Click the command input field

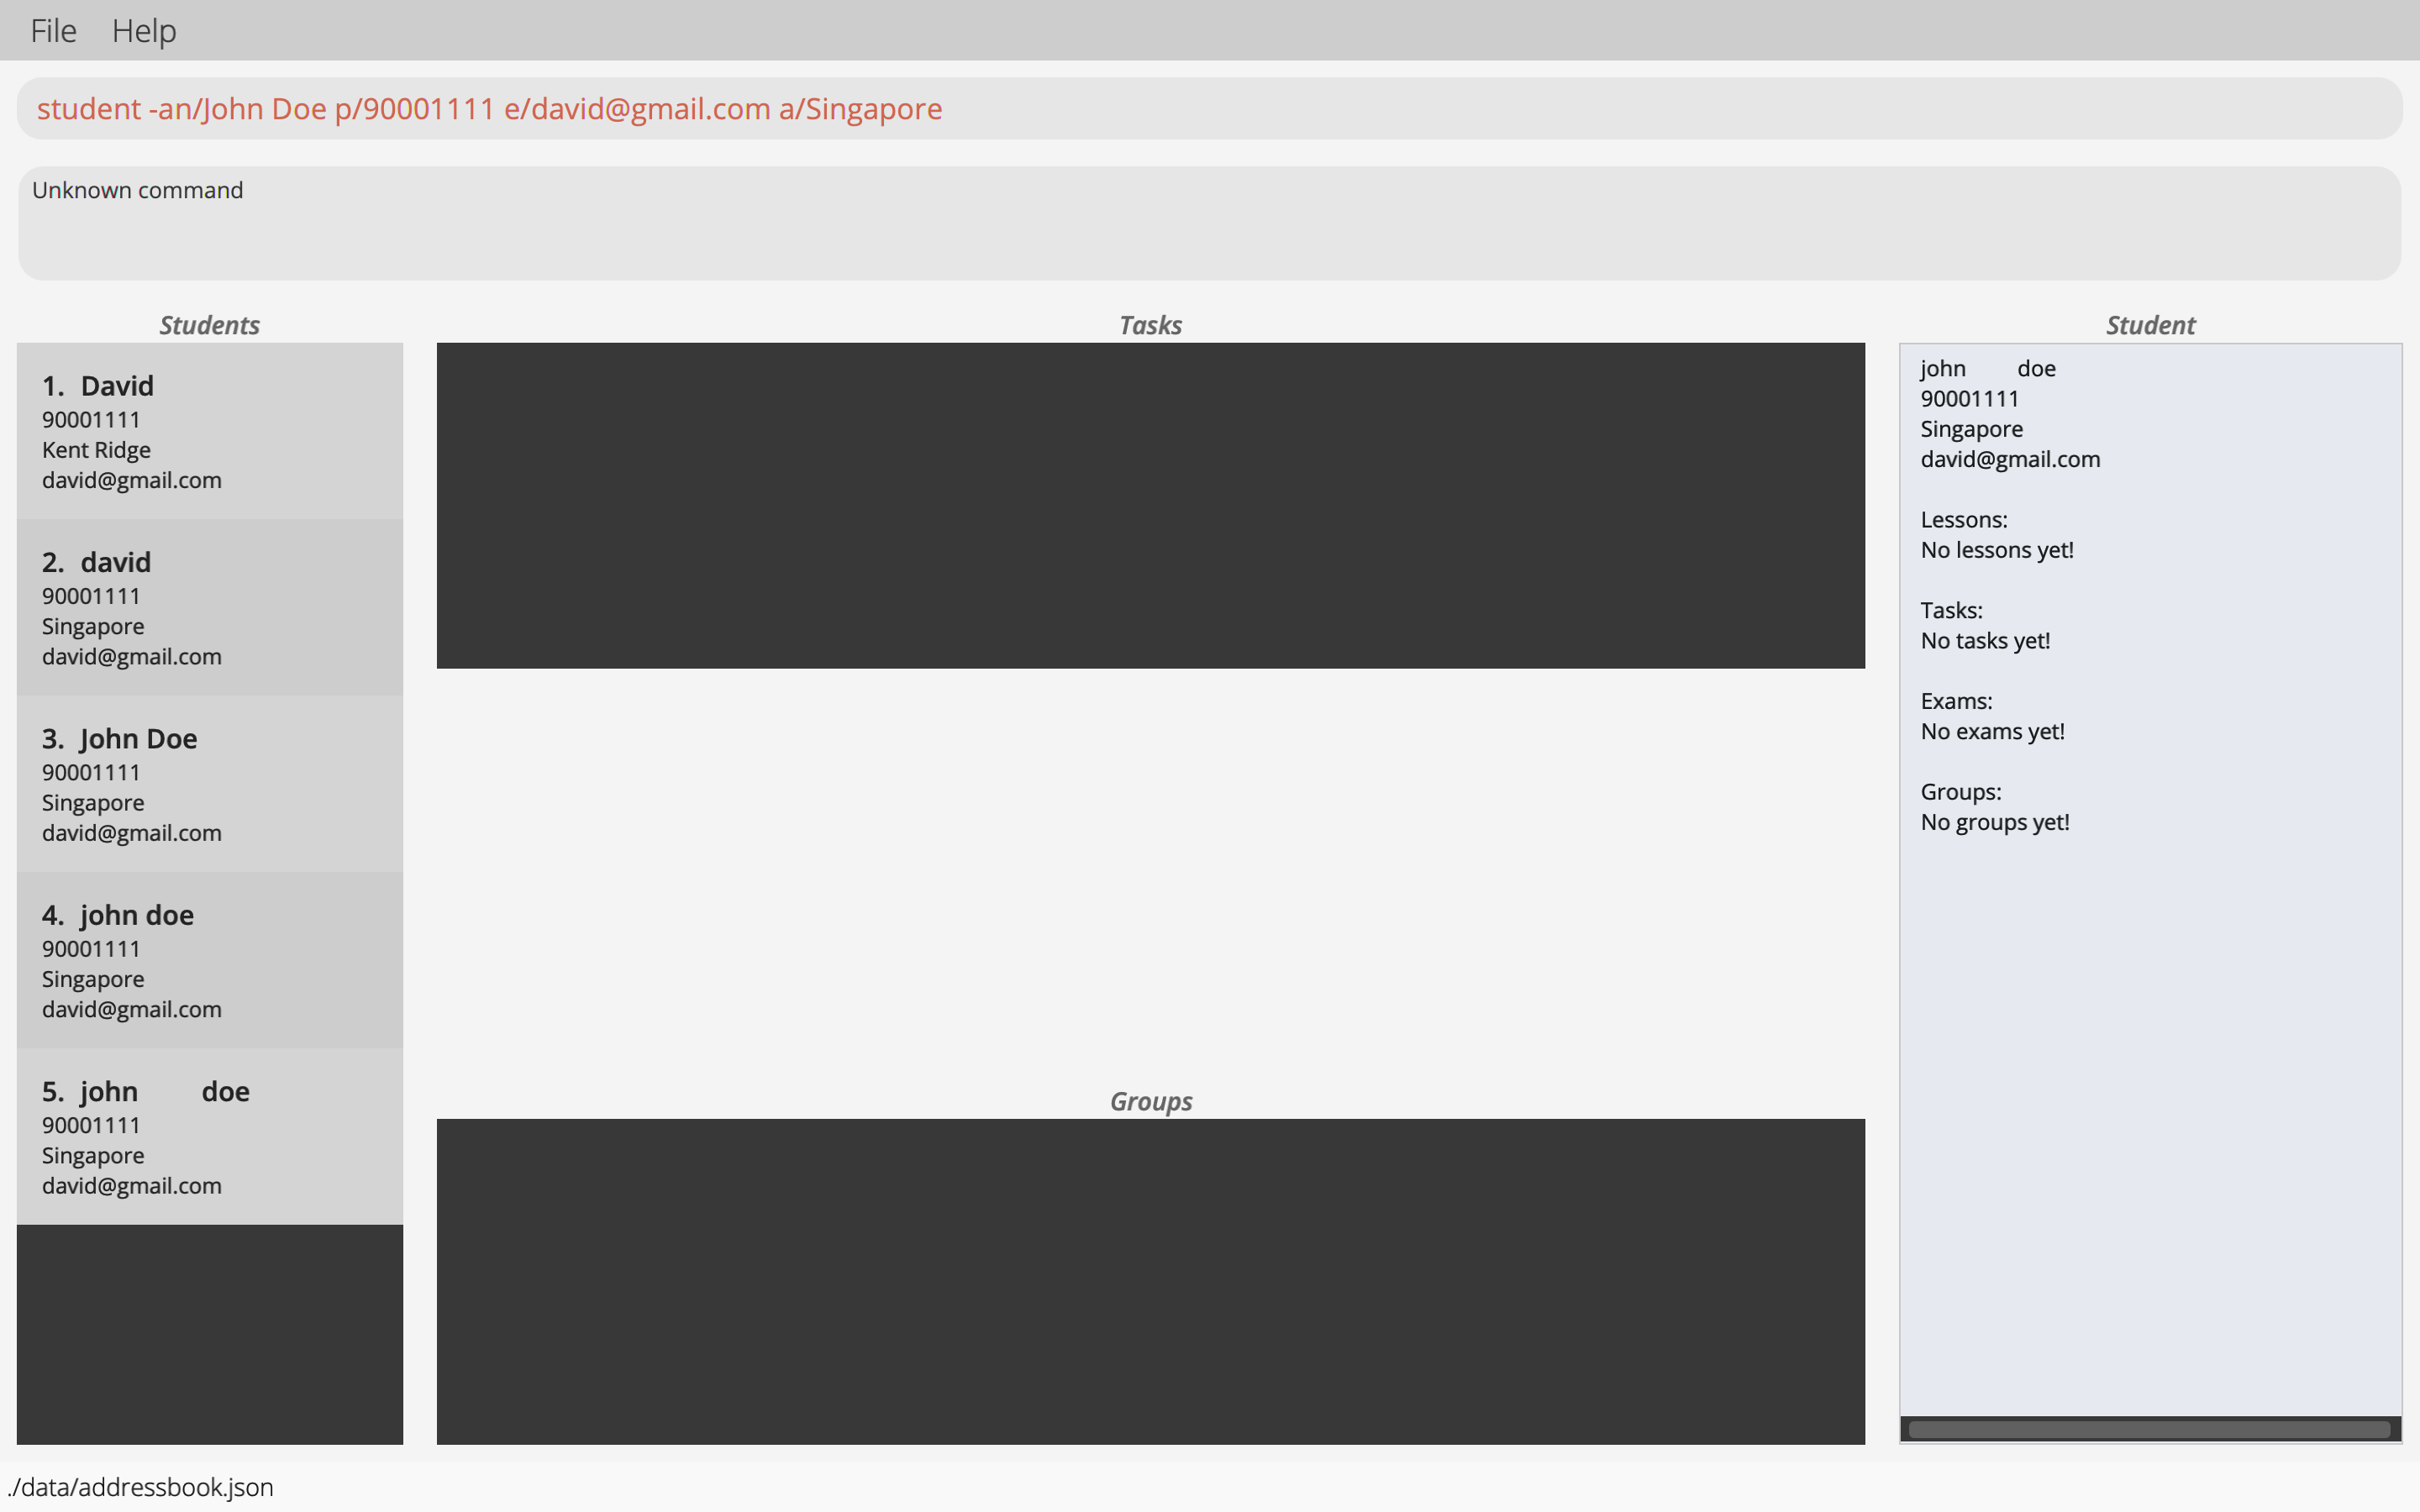coord(1209,108)
